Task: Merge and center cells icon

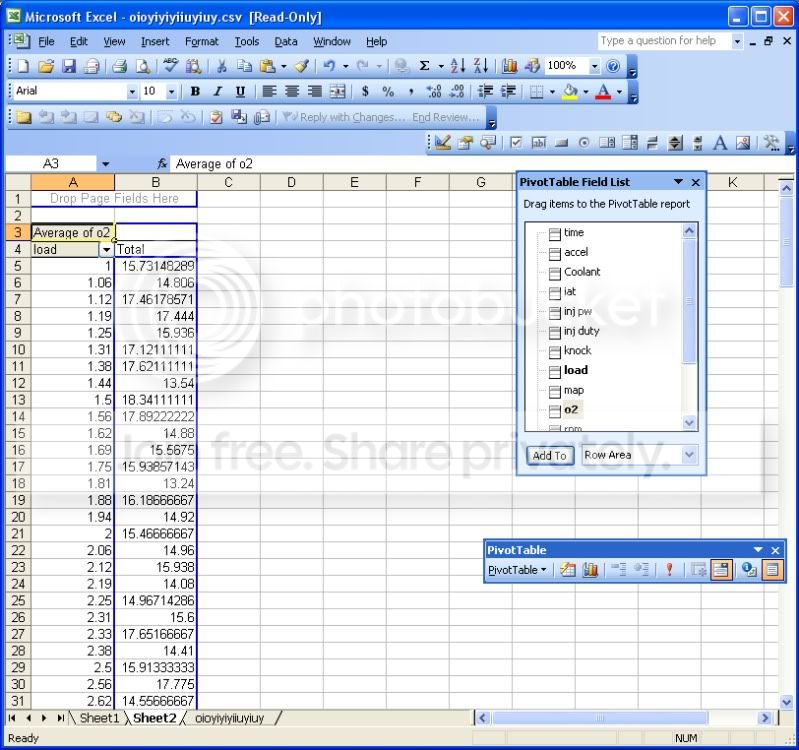Action: (337, 92)
